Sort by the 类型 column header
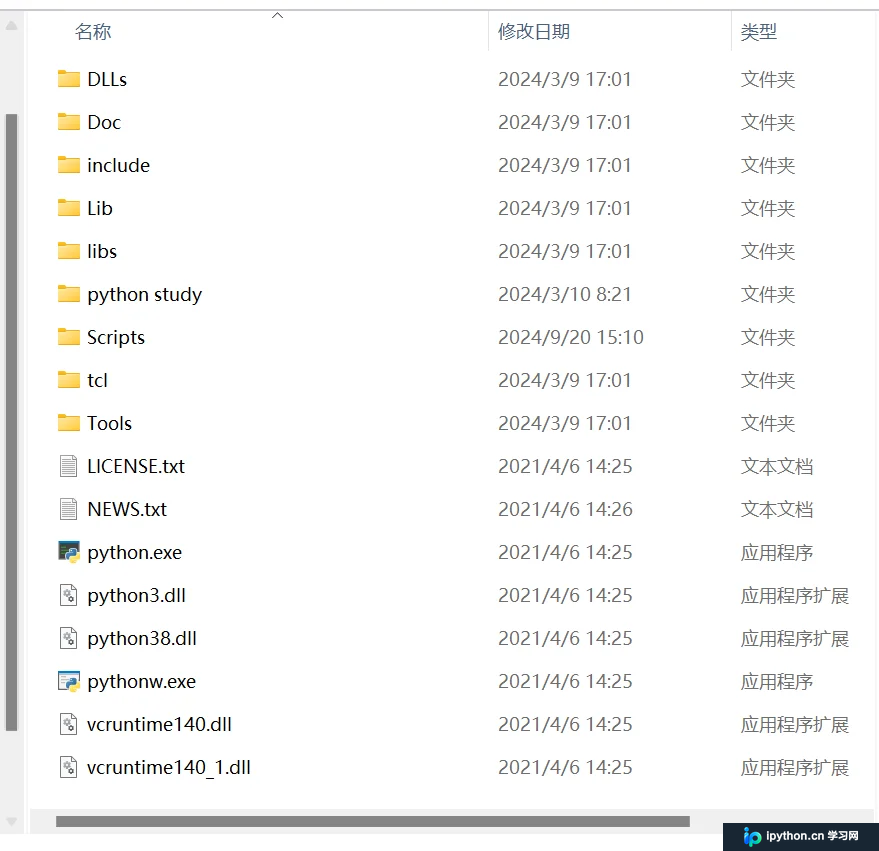Image resolution: width=879 pixels, height=851 pixels. click(758, 31)
